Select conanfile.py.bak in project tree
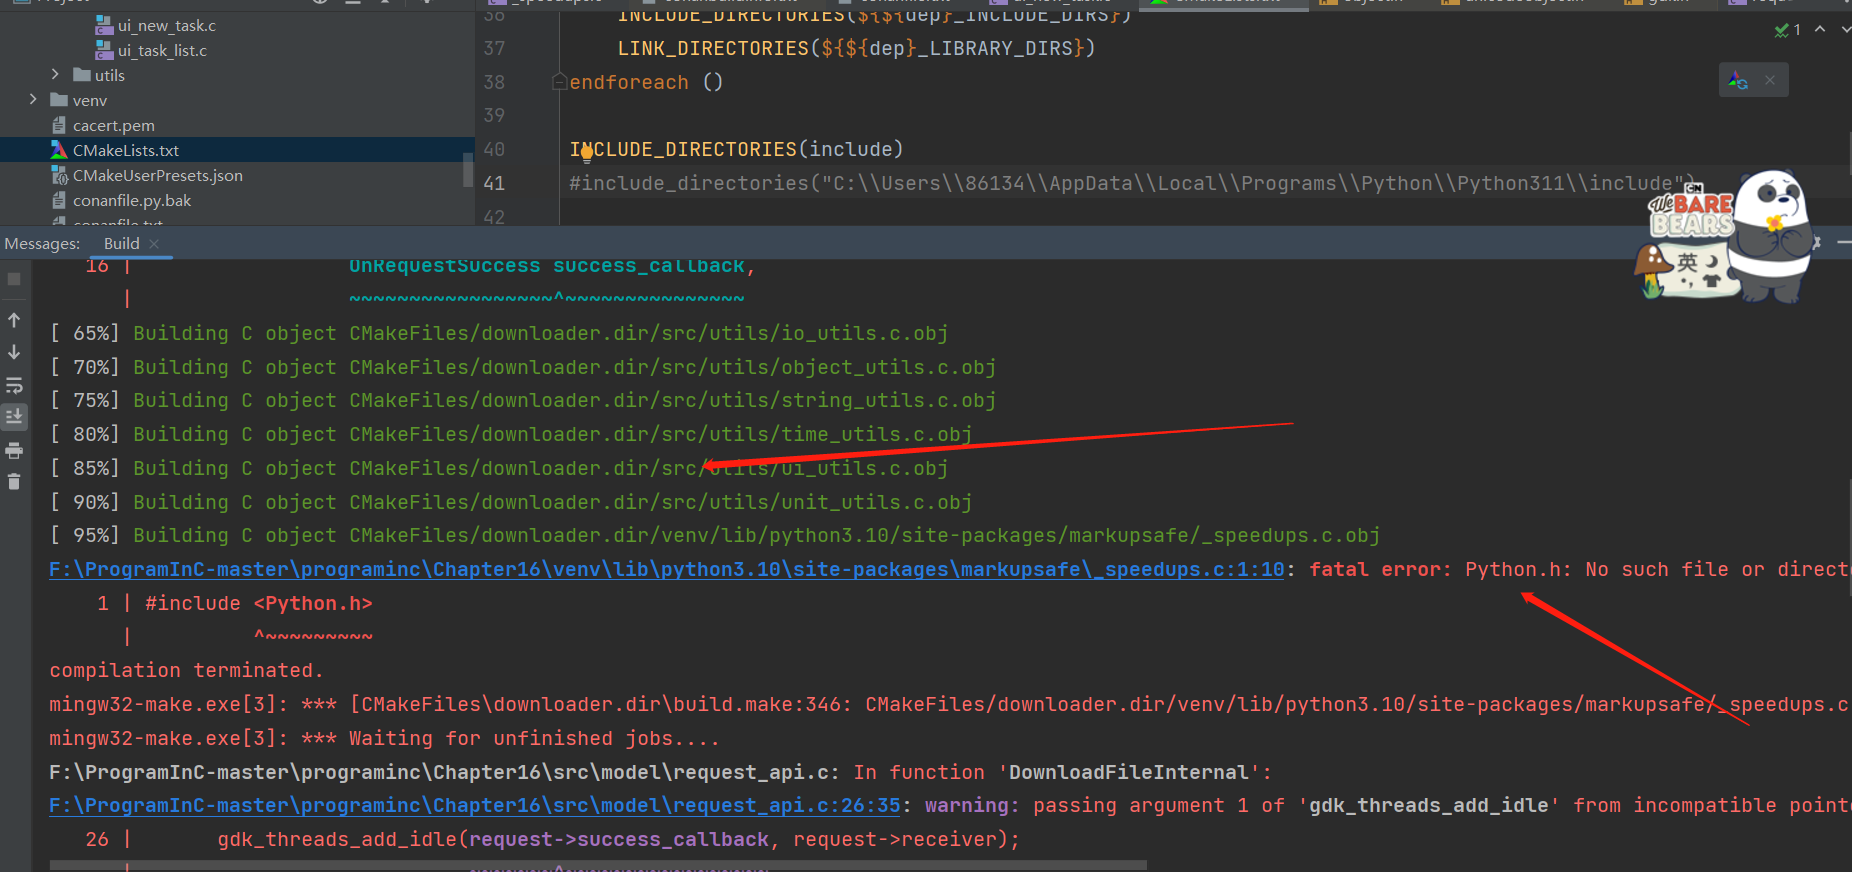1852x872 pixels. (132, 200)
